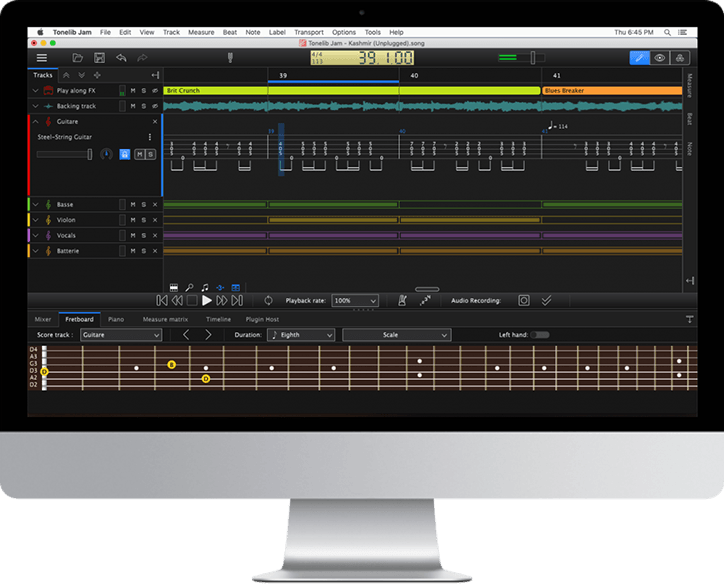
Task: Click the Blues Breaker orange effect region
Action: [612, 90]
